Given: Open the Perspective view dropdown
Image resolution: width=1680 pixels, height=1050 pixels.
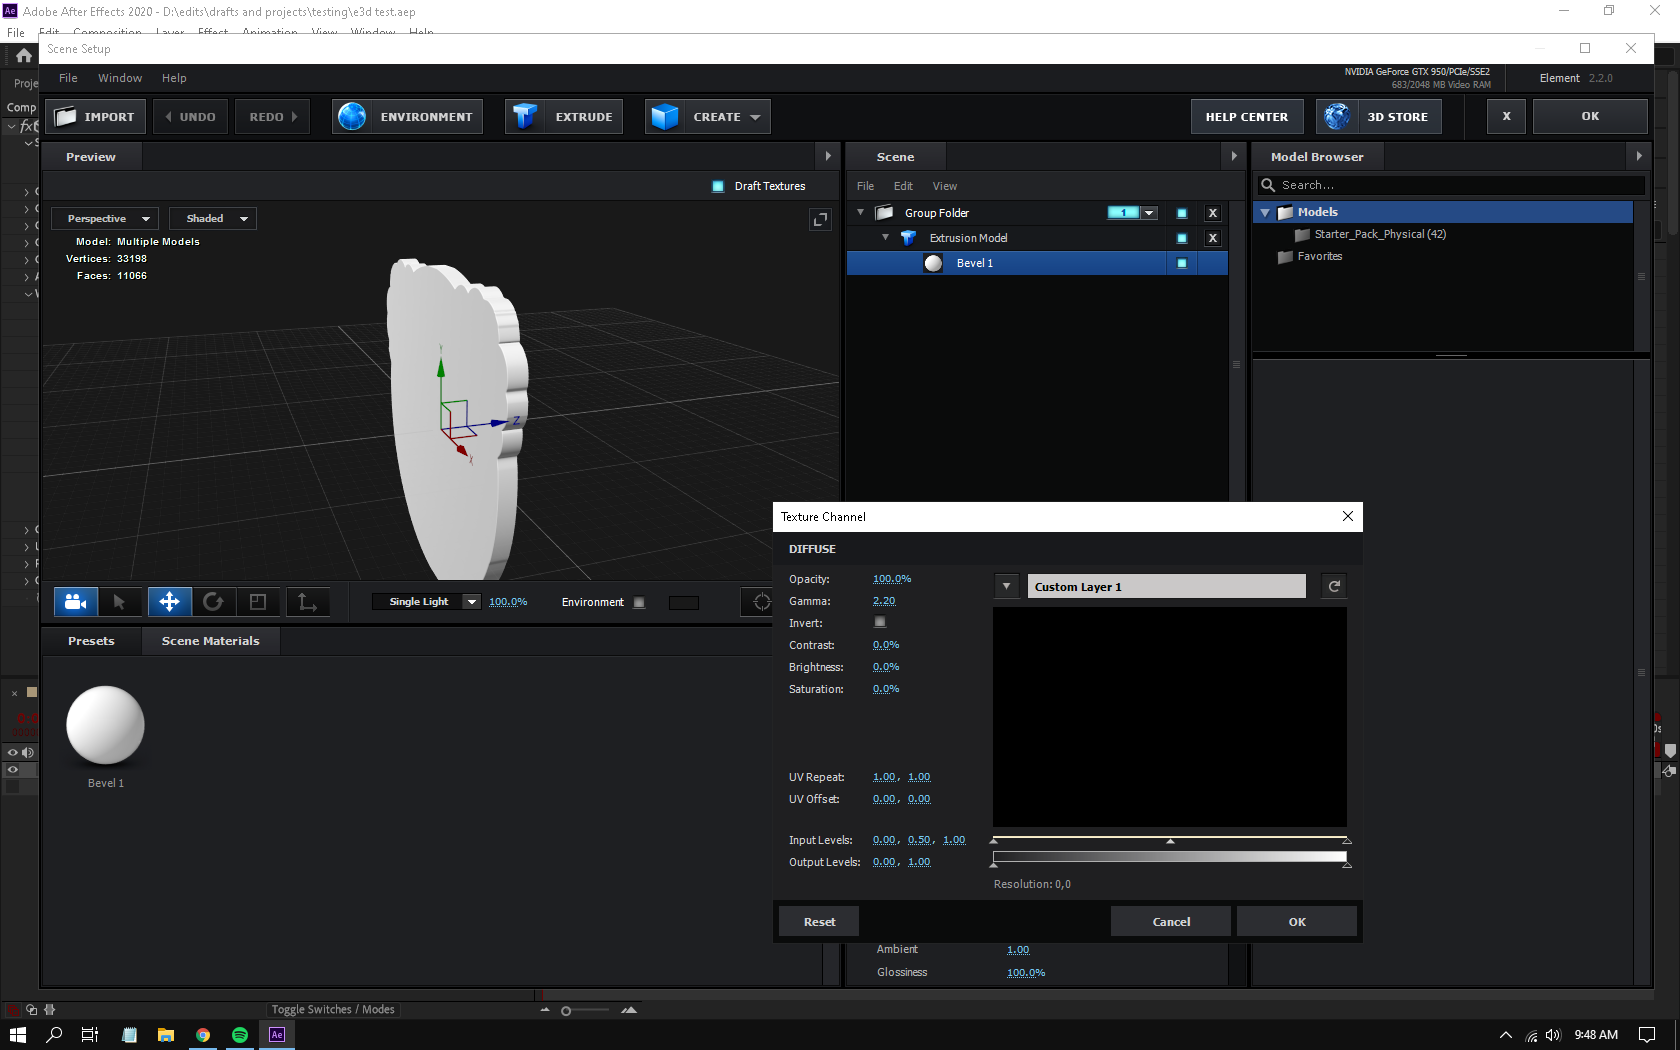Looking at the screenshot, I should point(104,218).
